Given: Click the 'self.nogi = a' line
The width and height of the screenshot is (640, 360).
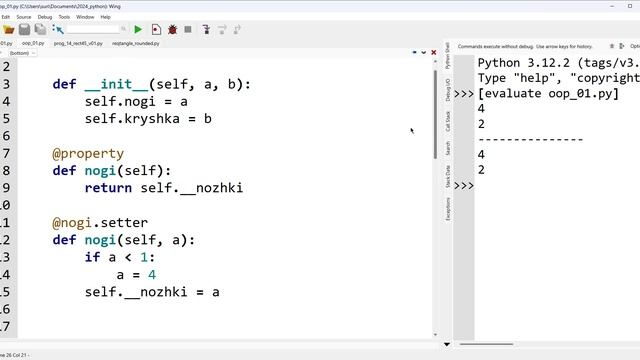Looking at the screenshot, I should [136, 102].
